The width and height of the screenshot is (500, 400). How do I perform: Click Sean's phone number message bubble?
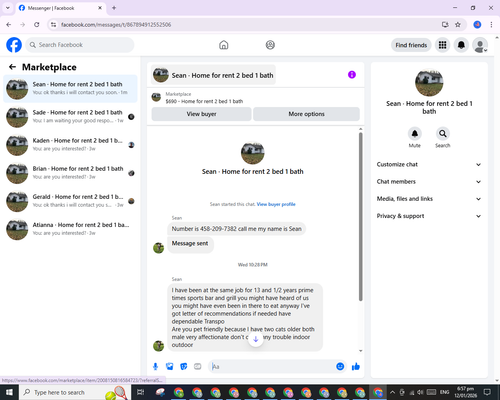[237, 229]
